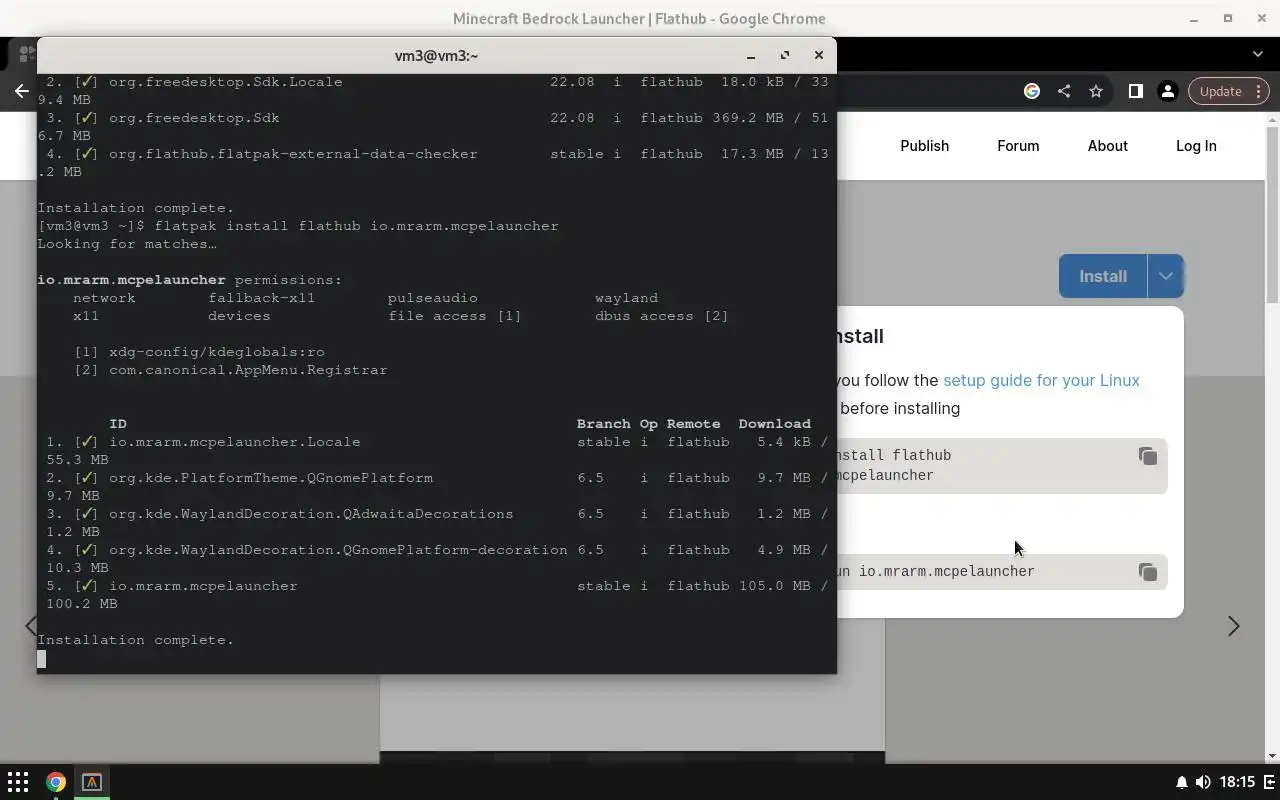The height and width of the screenshot is (800, 1280).
Task: Open Google icon in Chrome address bar
Action: click(x=1032, y=91)
